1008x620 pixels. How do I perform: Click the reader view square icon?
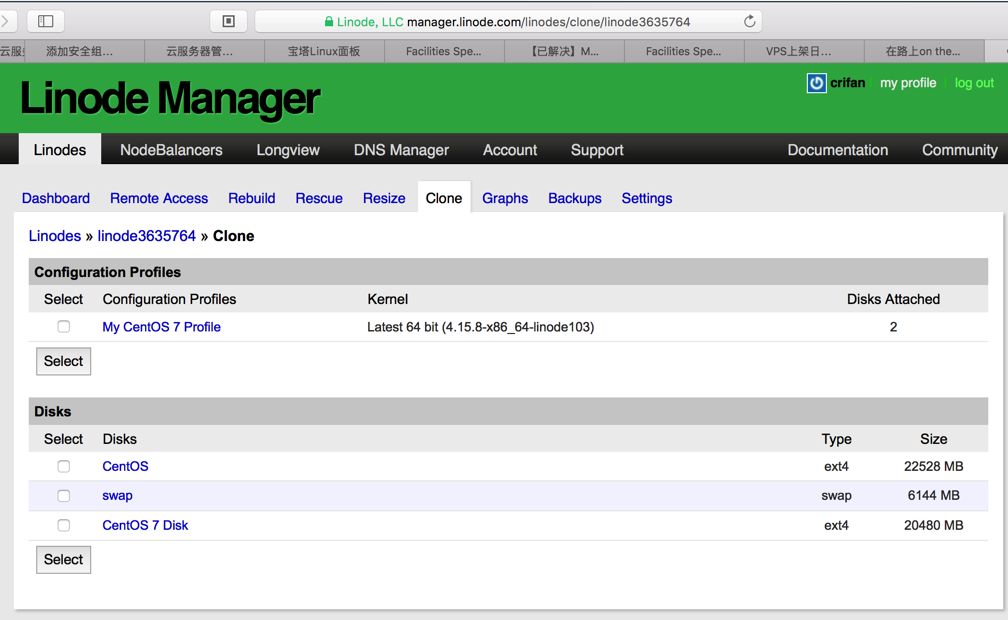228,21
